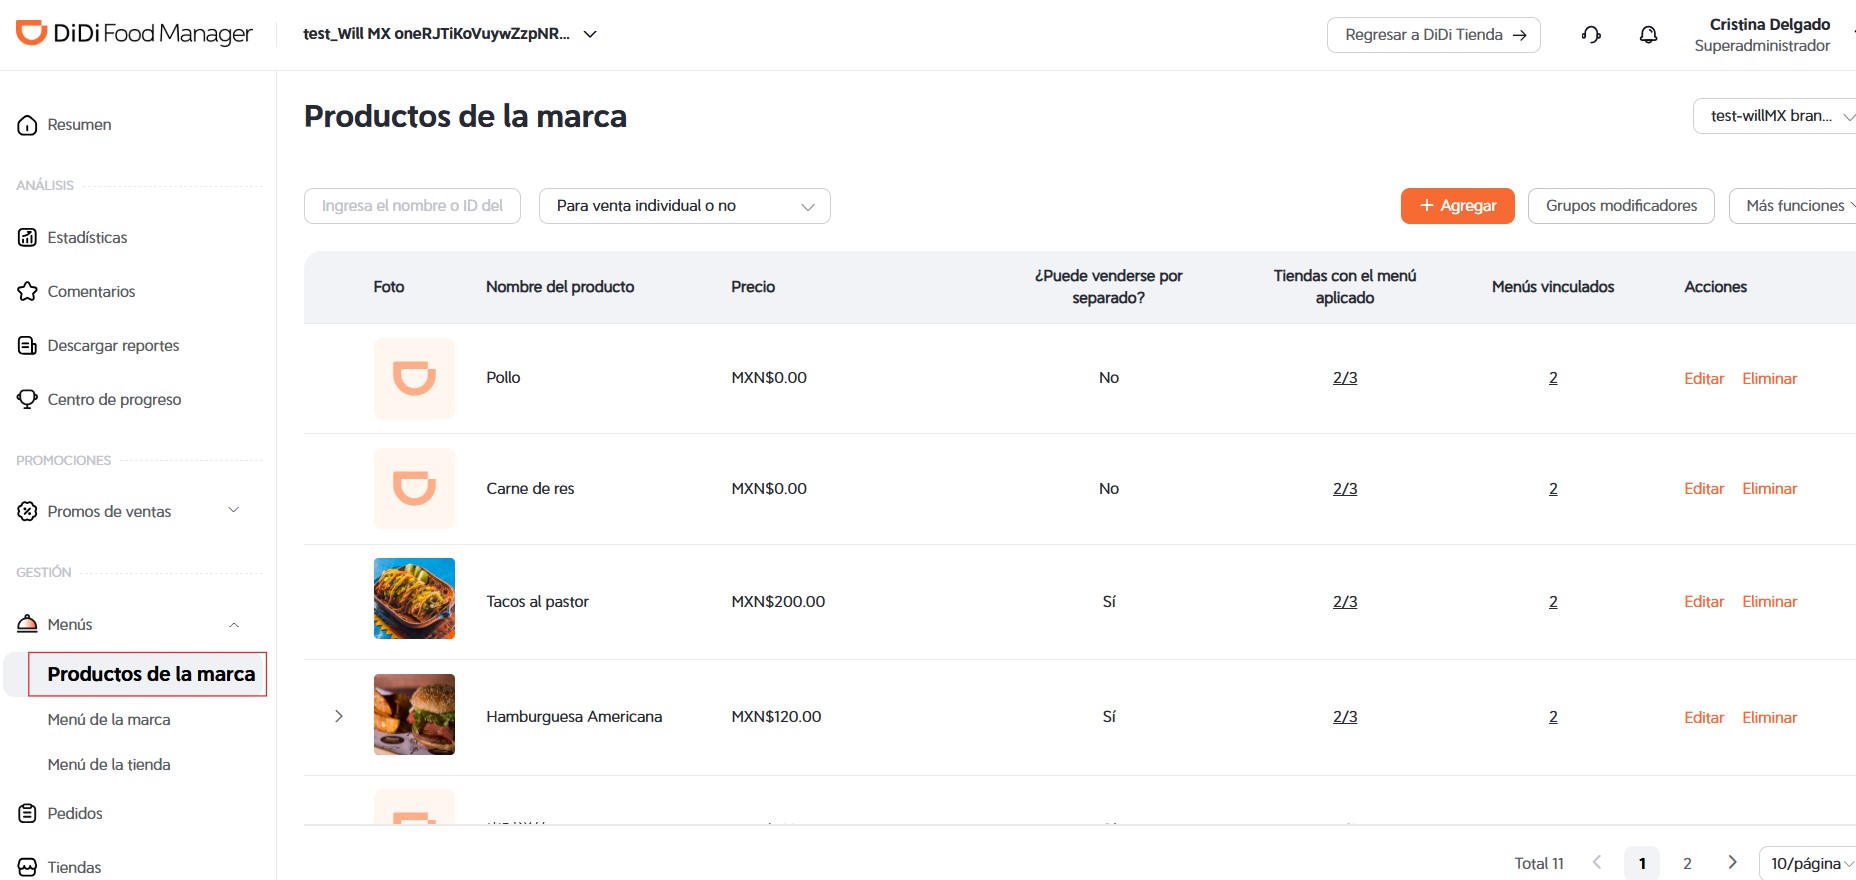Image resolution: width=1856 pixels, height=880 pixels.
Task: Click the orange Agregar button
Action: tap(1457, 206)
